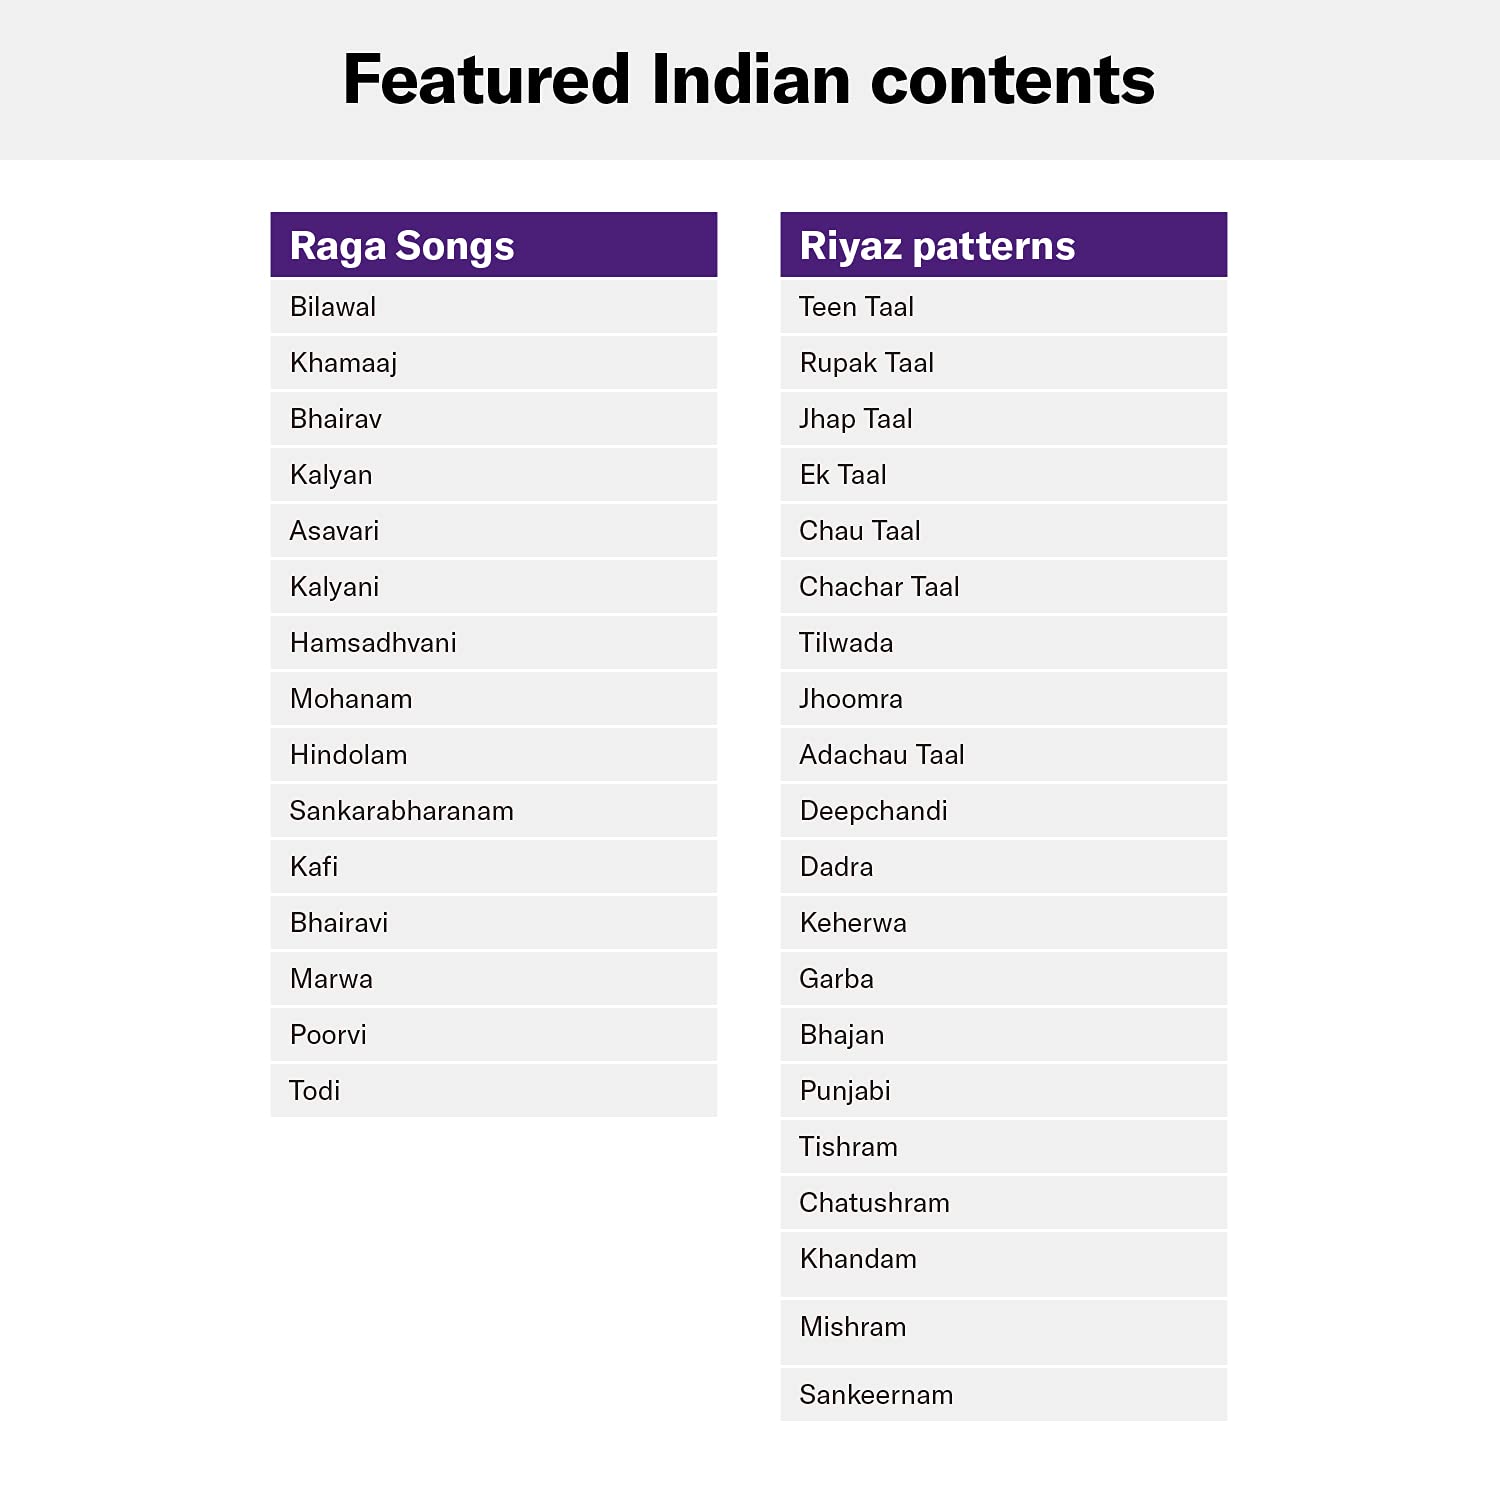Select the Bhairavi raga song
Image resolution: width=1500 pixels, height=1500 pixels.
click(339, 923)
